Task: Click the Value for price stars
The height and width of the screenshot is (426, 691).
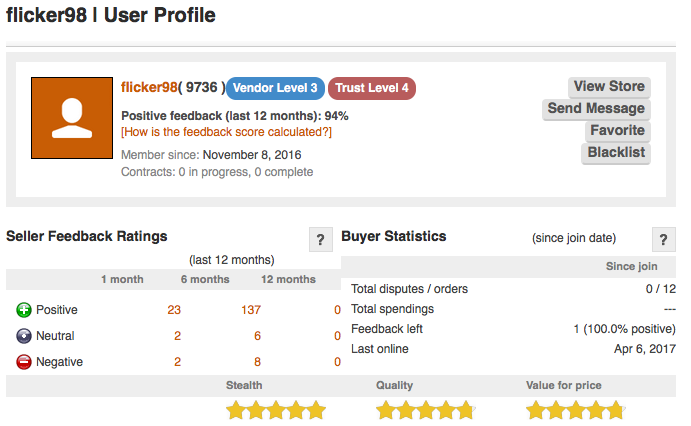Action: click(x=576, y=410)
